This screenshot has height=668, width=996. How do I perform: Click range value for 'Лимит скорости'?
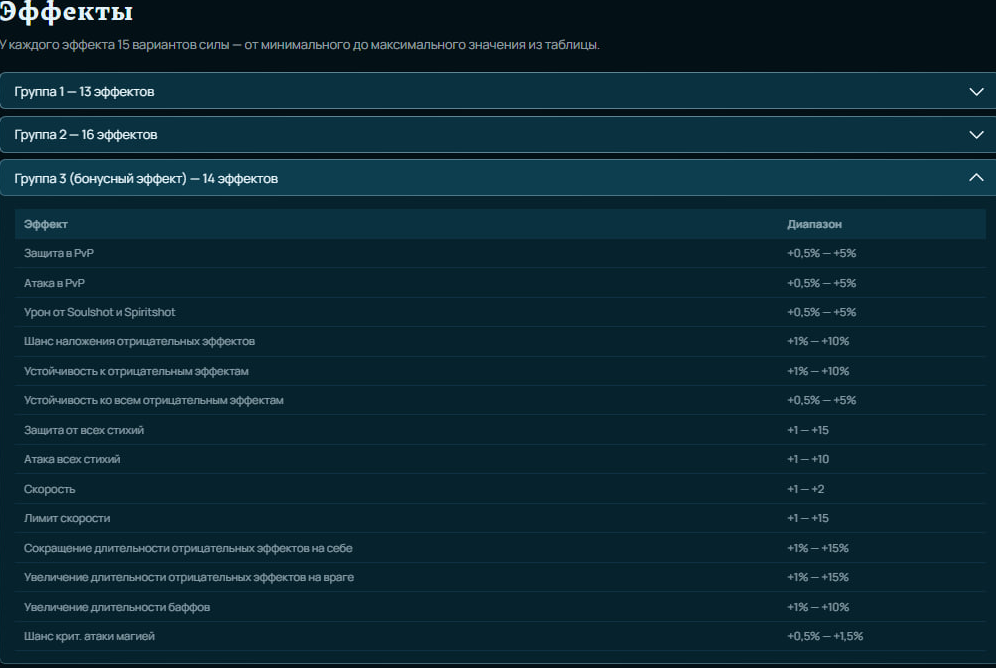[x=808, y=518]
